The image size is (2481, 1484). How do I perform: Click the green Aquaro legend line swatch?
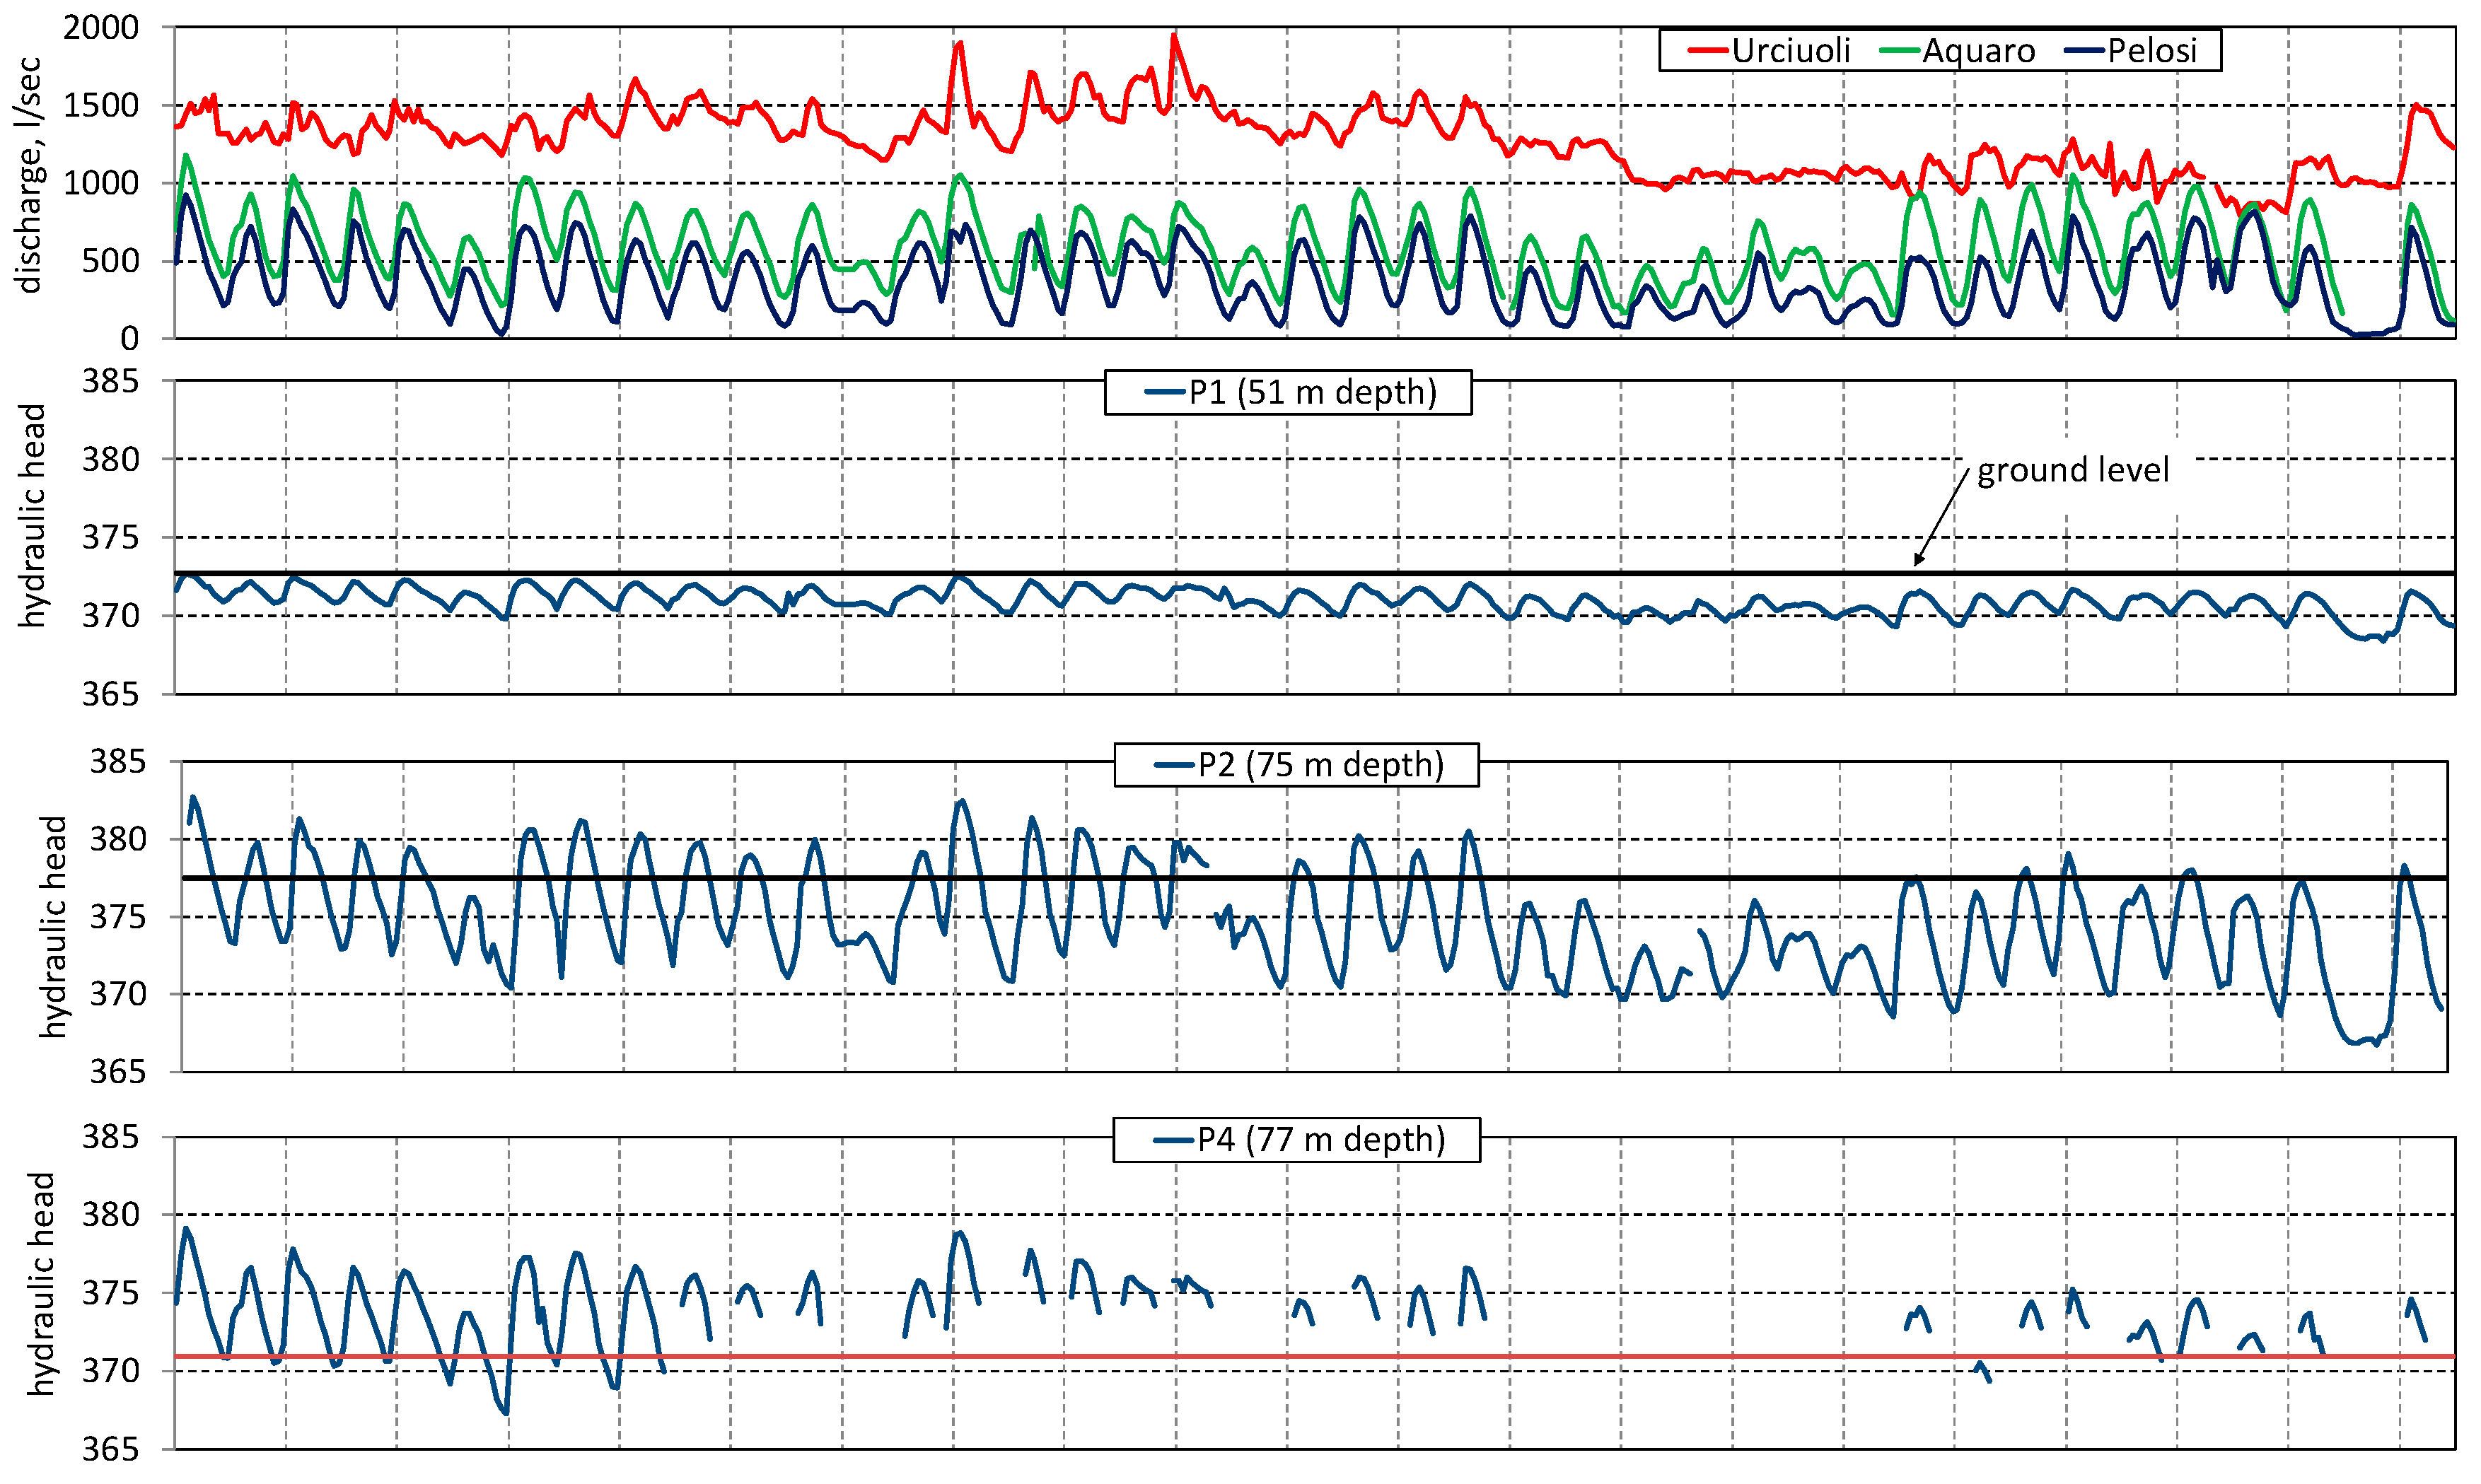tap(1899, 50)
